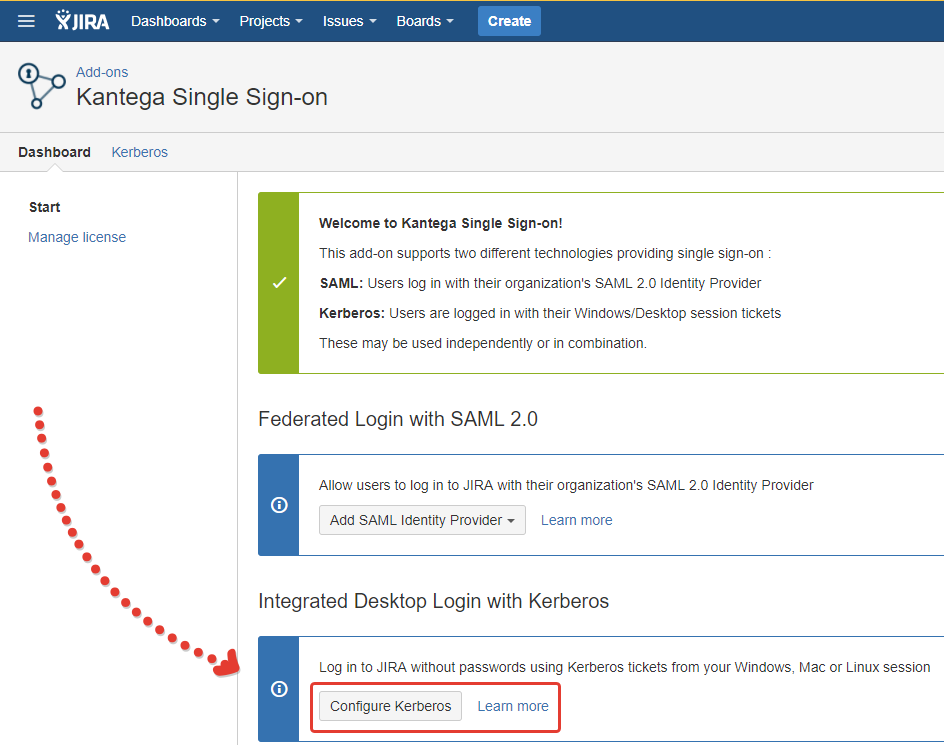Select the Dashboard tab

[x=54, y=152]
